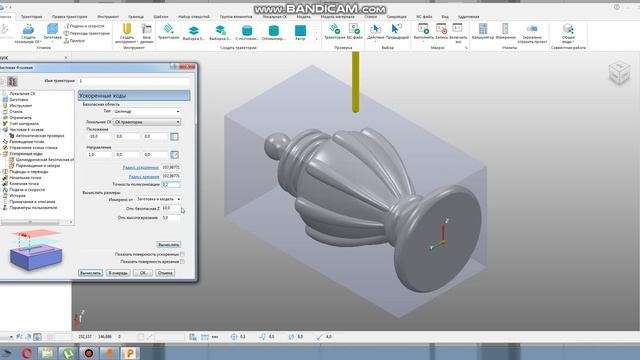Viewport: 640px width, 360px height.
Task: Open the NC-файл ribbon tab
Action: pos(424,17)
